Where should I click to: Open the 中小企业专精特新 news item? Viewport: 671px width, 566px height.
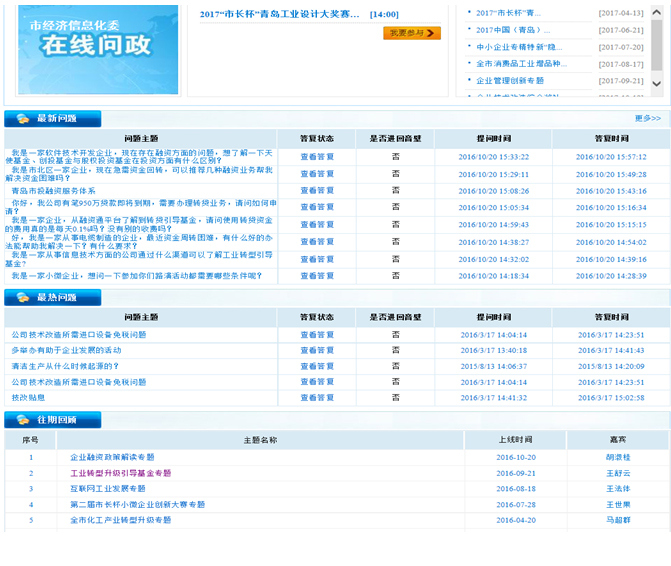pos(518,47)
